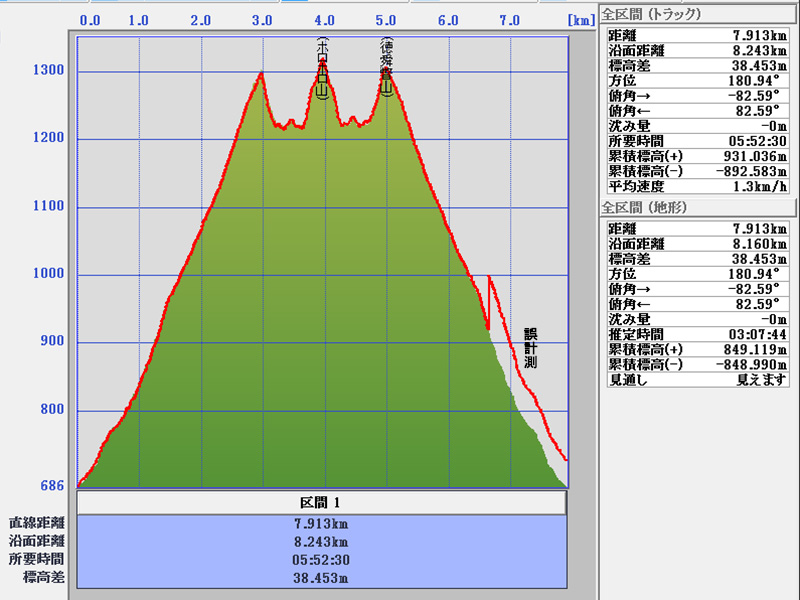
Task: Click the 1300 elevation axis label
Action: (47, 71)
